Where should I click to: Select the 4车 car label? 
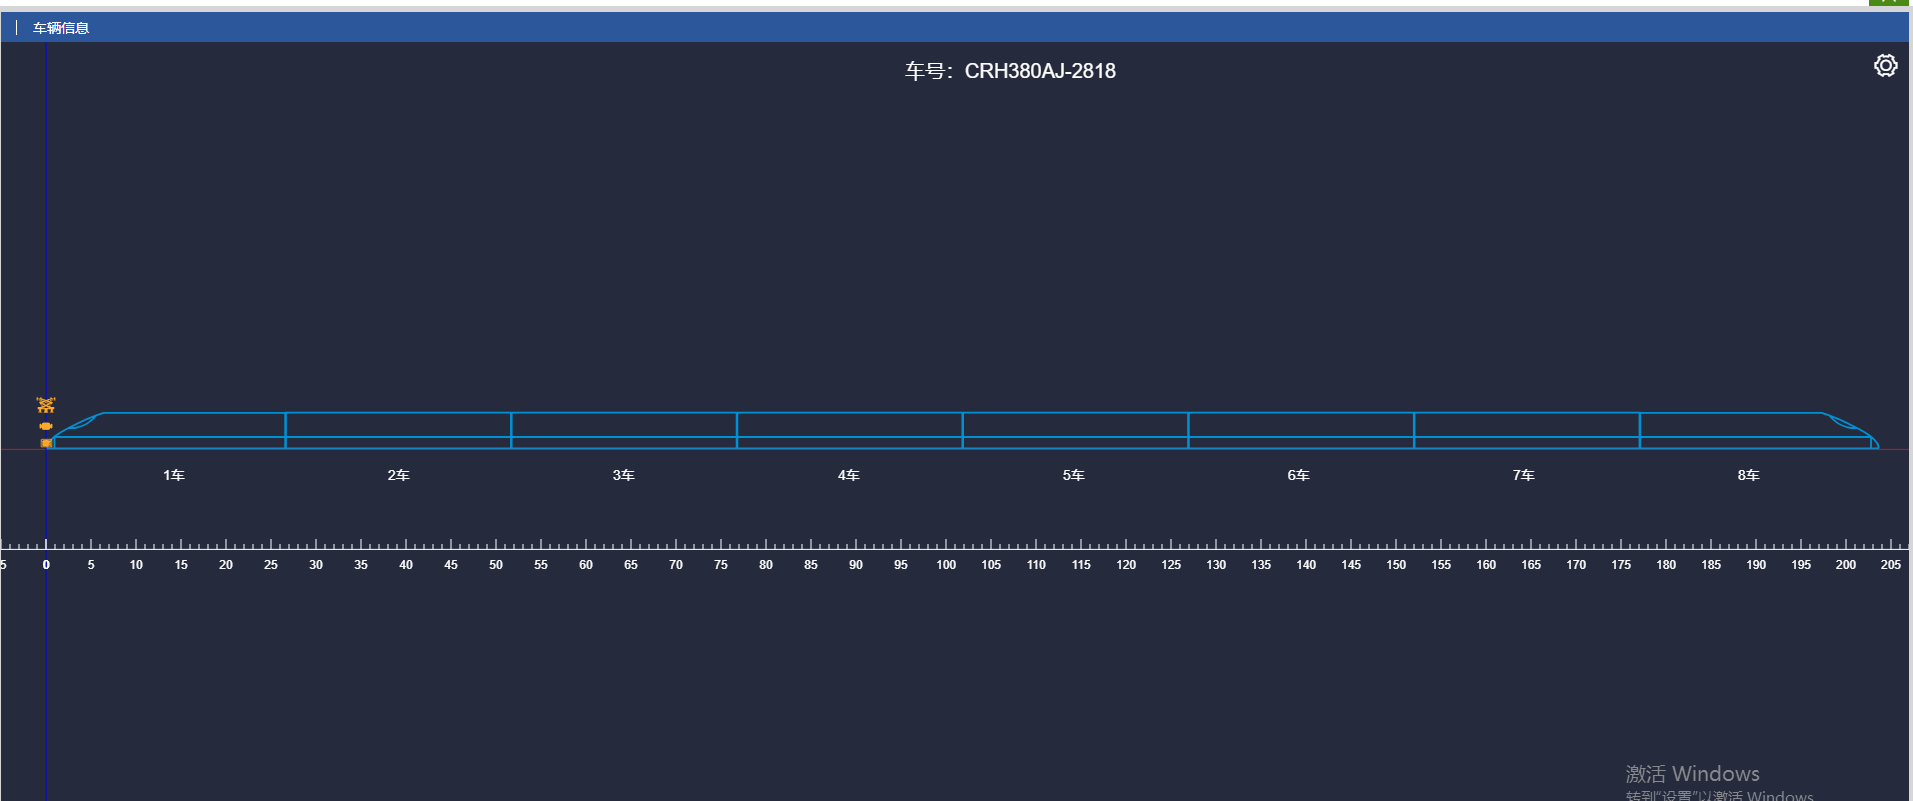(x=849, y=475)
